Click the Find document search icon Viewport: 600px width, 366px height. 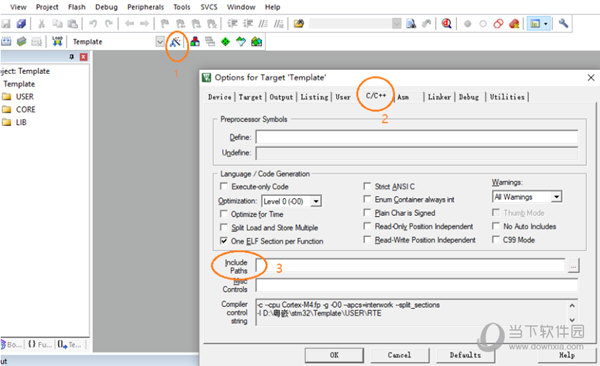point(411,24)
